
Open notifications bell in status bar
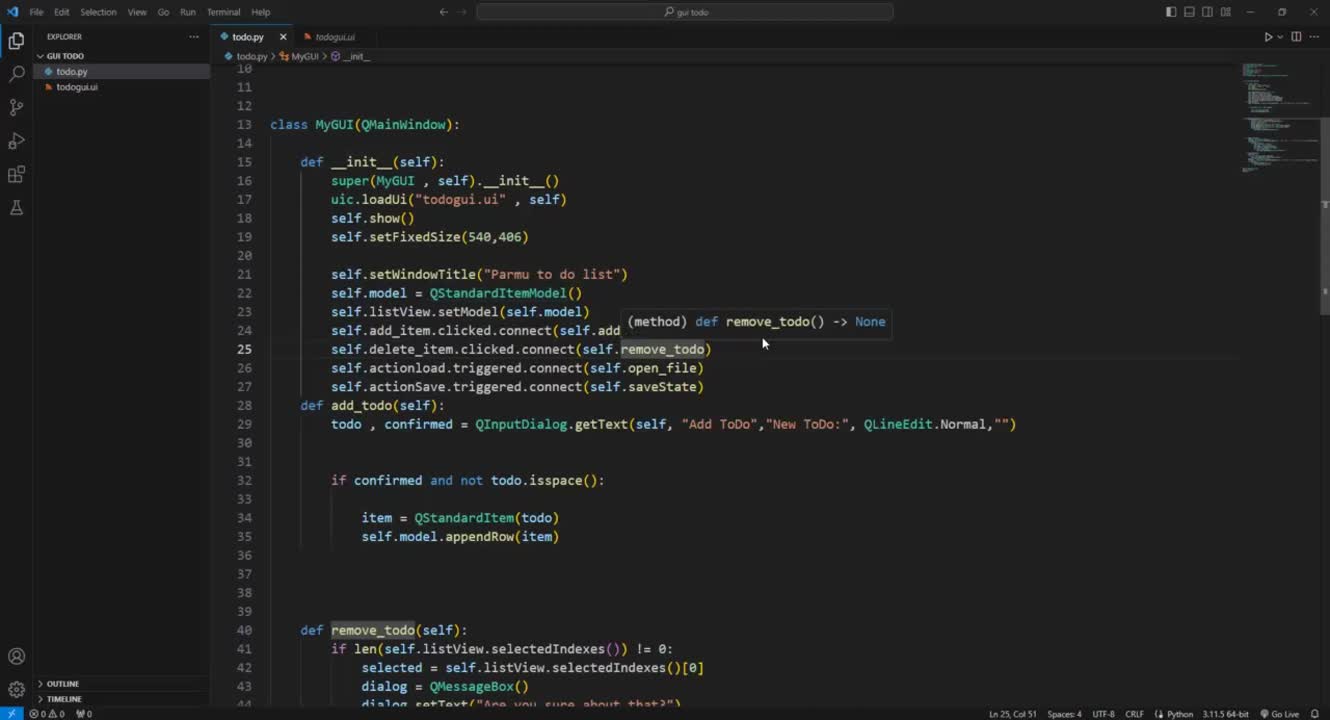(x=1316, y=714)
